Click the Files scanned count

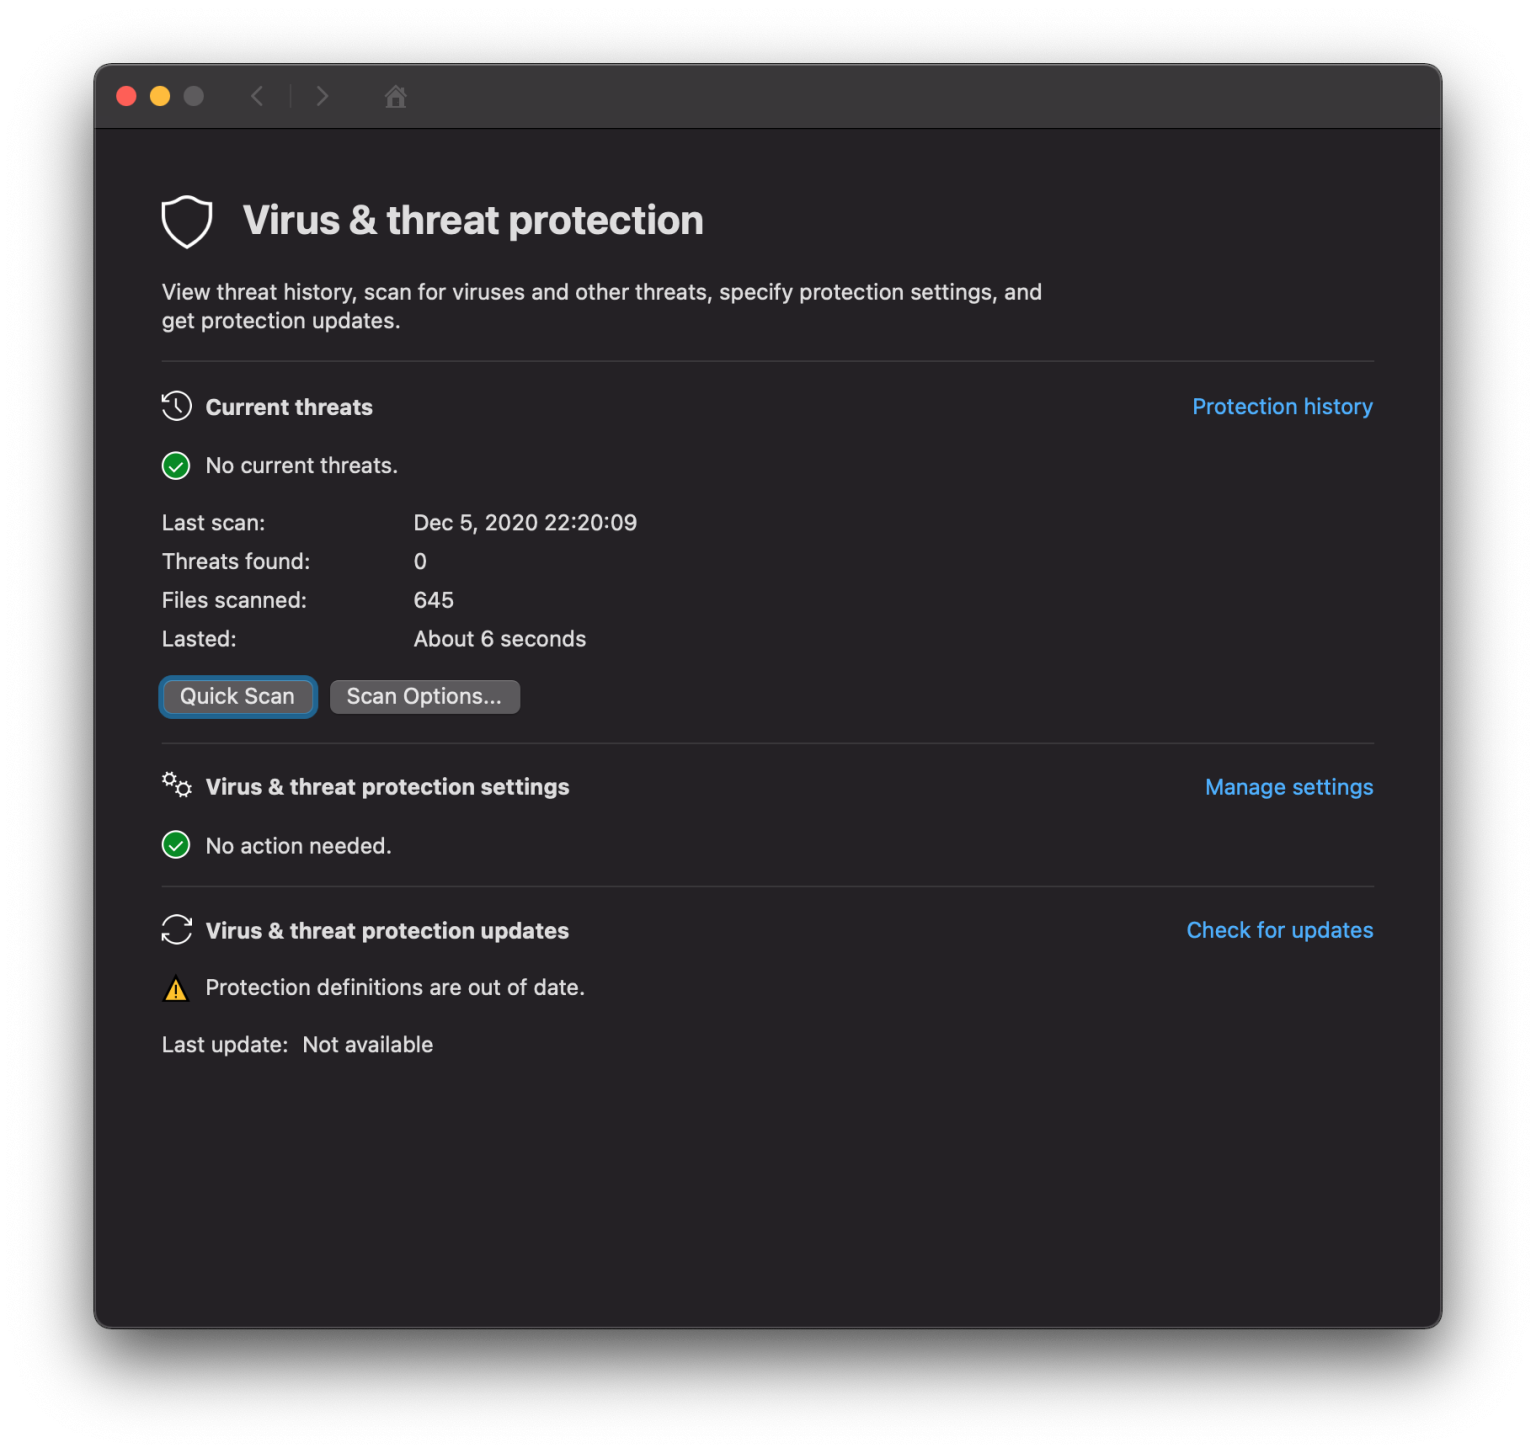433,599
